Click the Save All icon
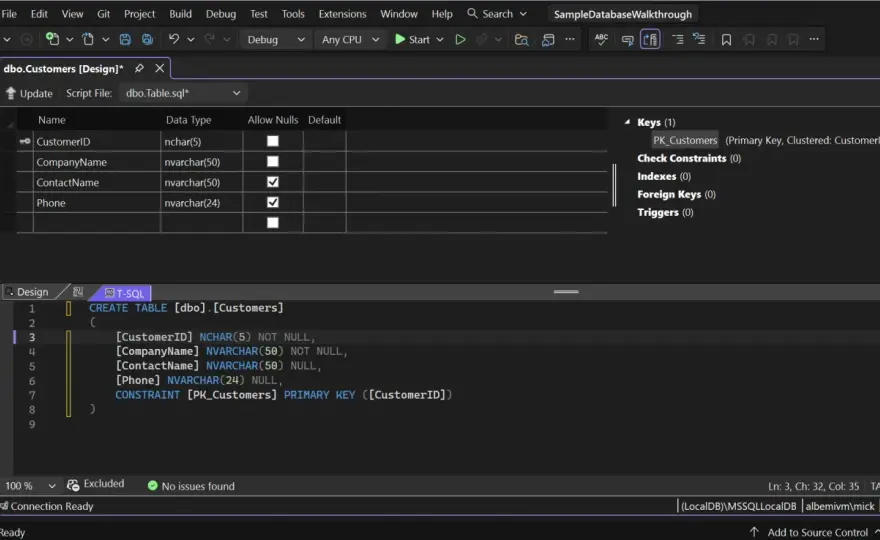Viewport: 880px width, 540px height. pyautogui.click(x=147, y=39)
